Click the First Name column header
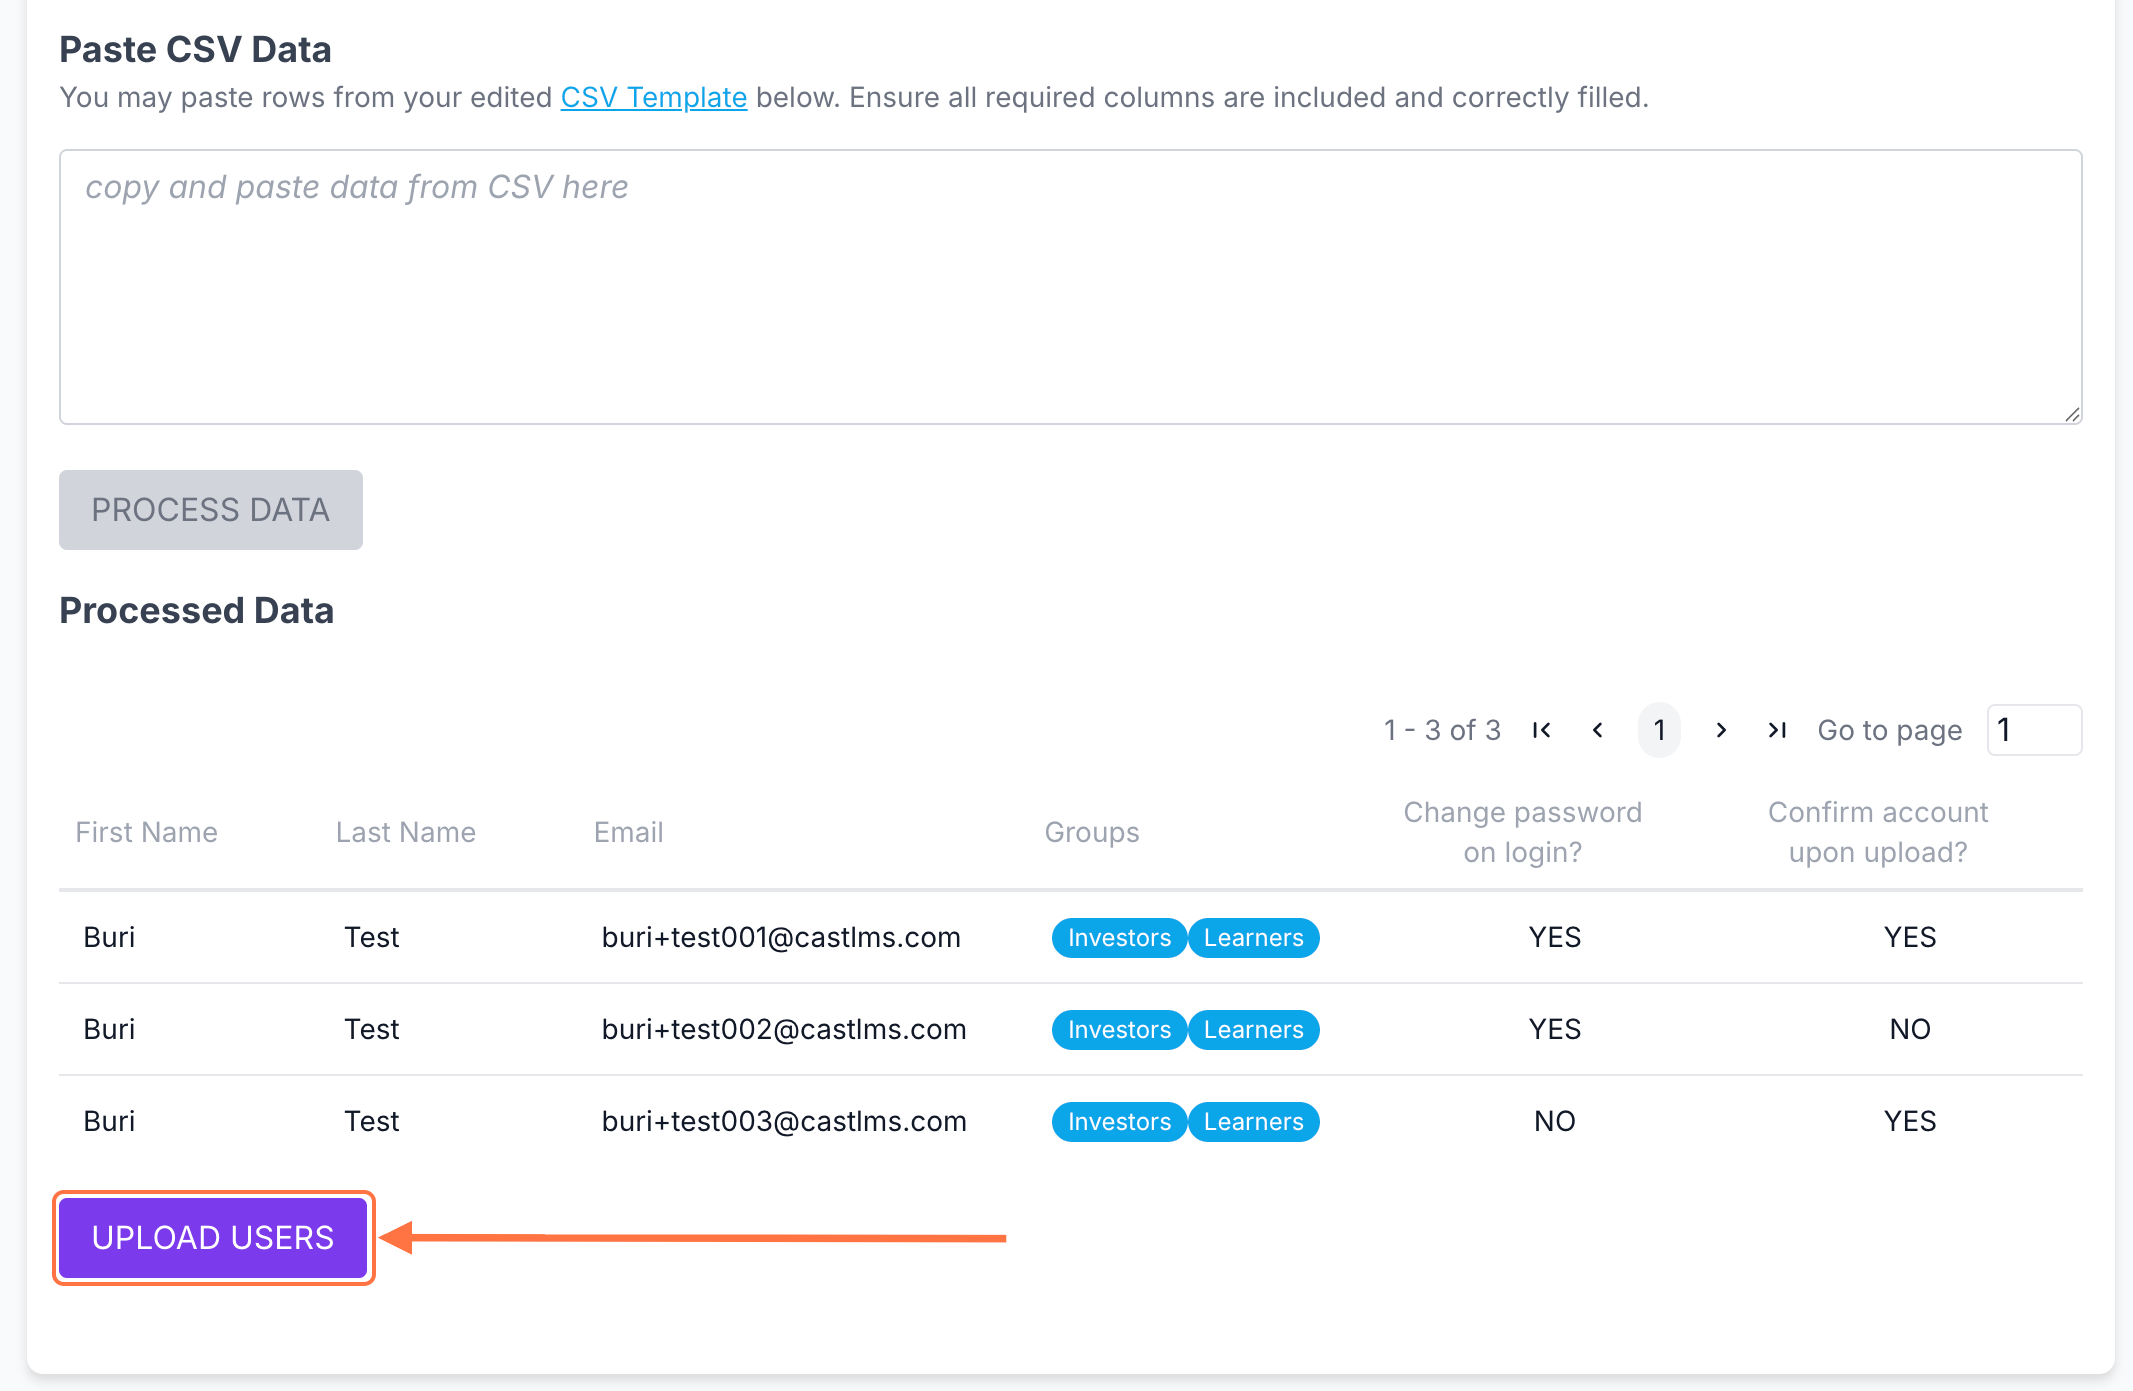The width and height of the screenshot is (2133, 1391). coord(146,832)
